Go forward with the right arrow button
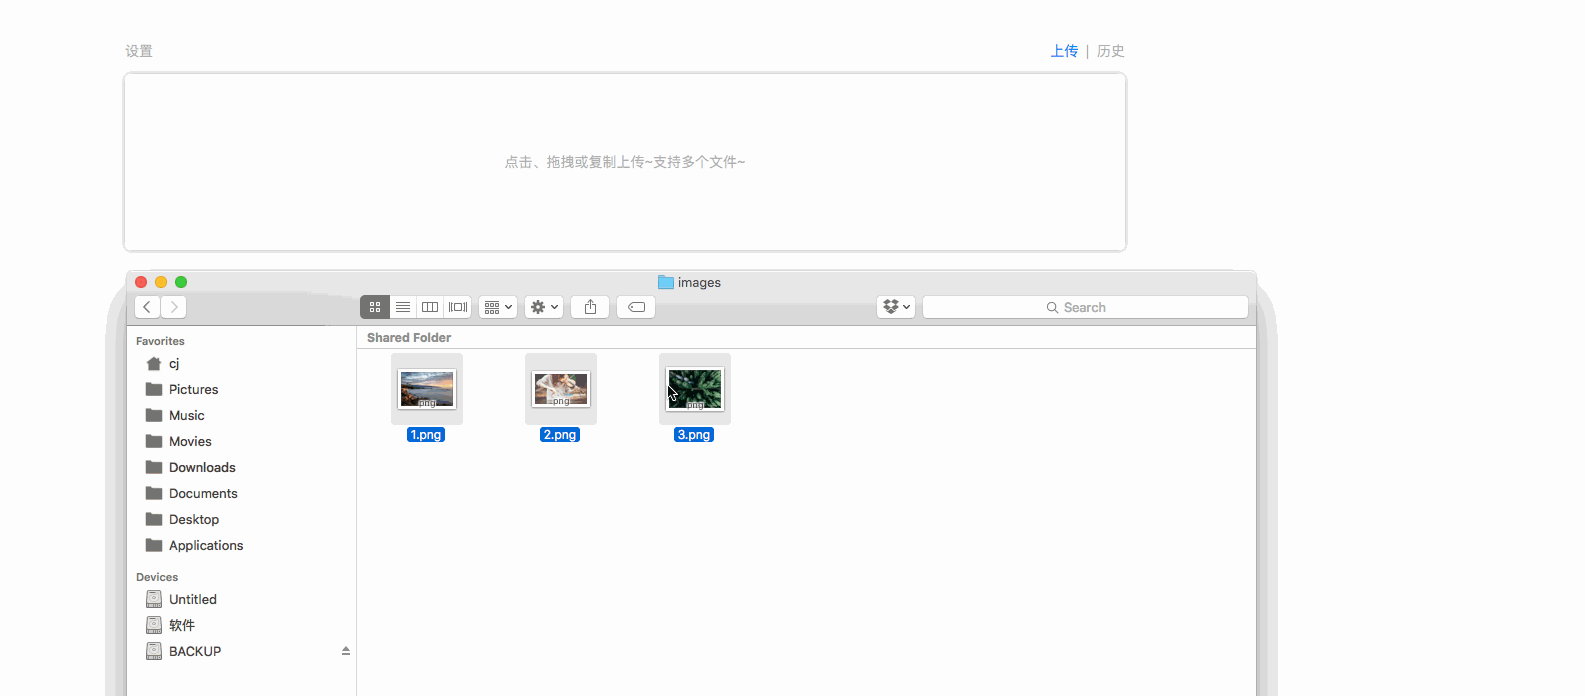1585x696 pixels. (174, 307)
